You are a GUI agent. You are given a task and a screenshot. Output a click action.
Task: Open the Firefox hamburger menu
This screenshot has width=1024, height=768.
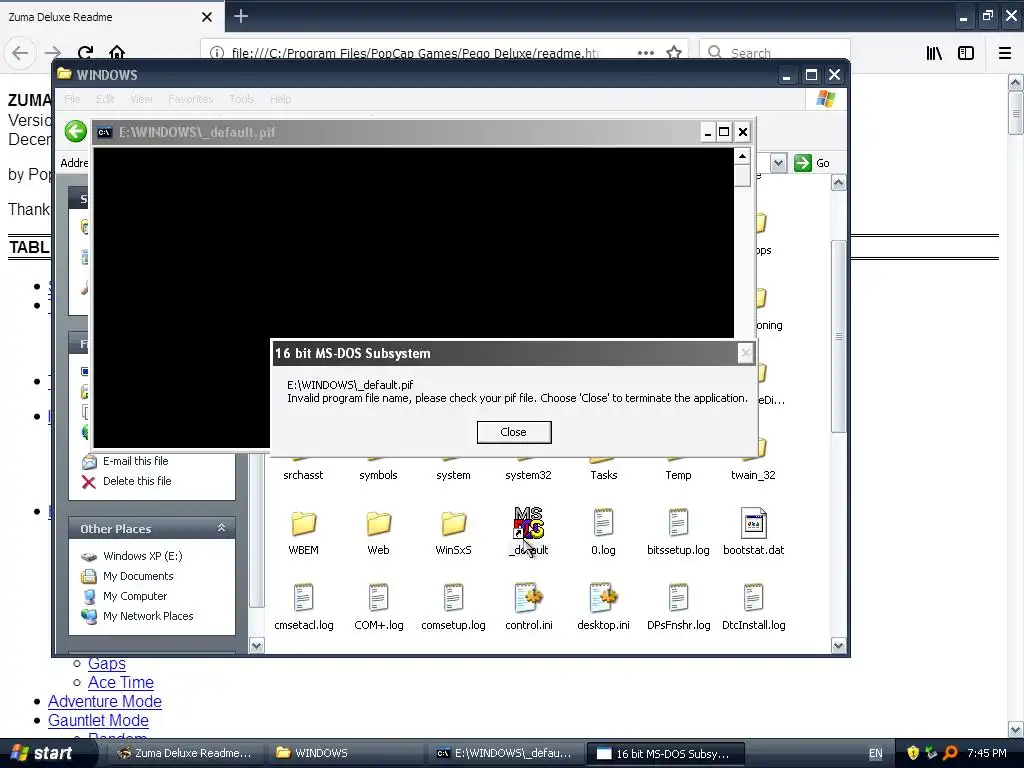[1005, 53]
